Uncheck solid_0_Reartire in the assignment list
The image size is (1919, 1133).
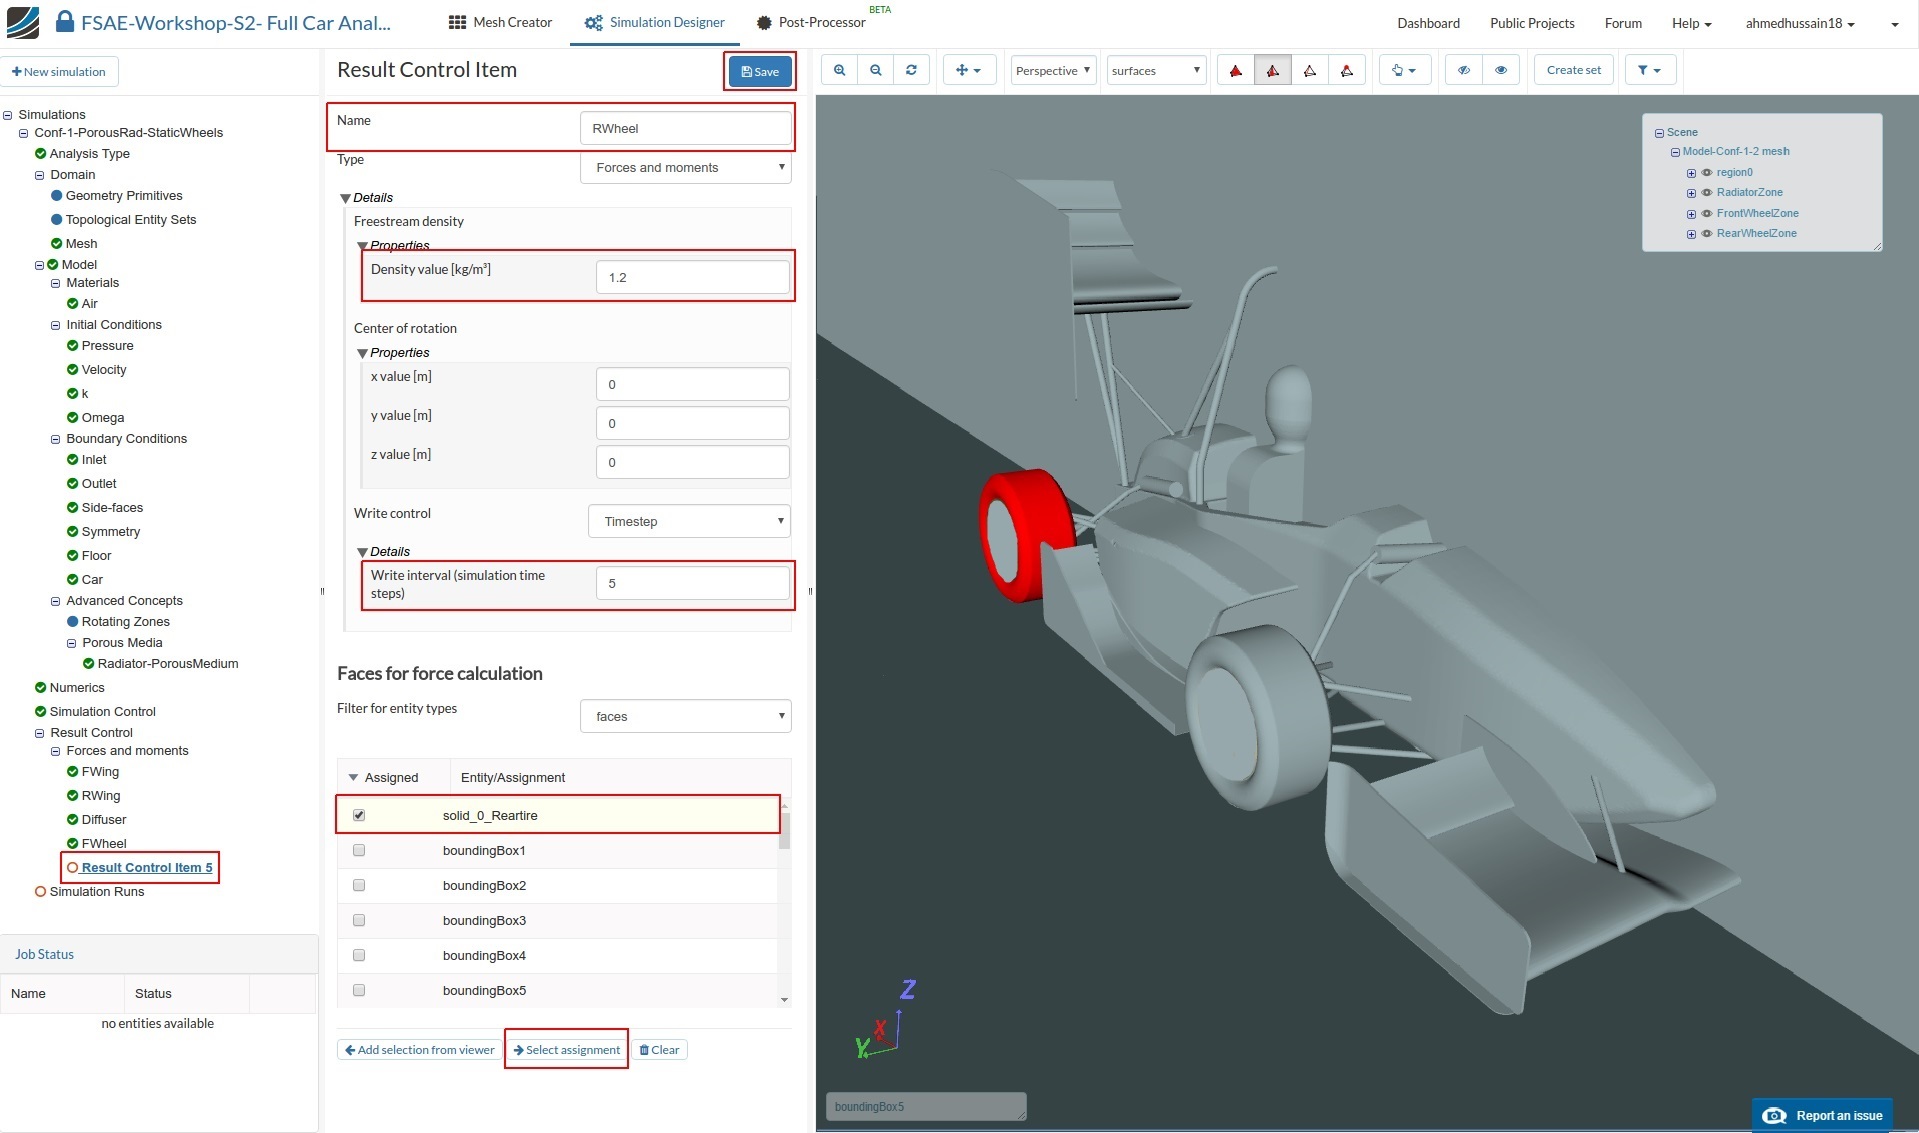click(x=359, y=815)
